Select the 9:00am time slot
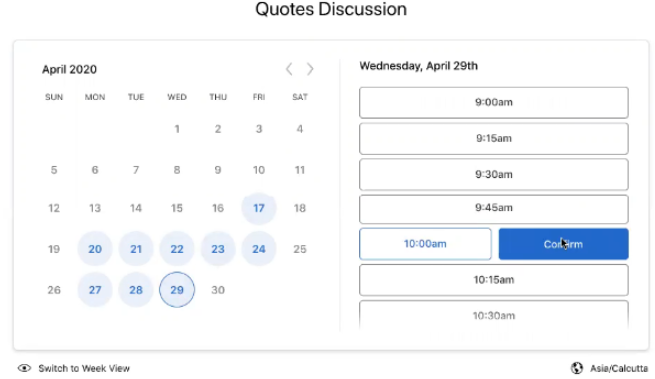Viewport: 655px width, 379px height. point(493,102)
